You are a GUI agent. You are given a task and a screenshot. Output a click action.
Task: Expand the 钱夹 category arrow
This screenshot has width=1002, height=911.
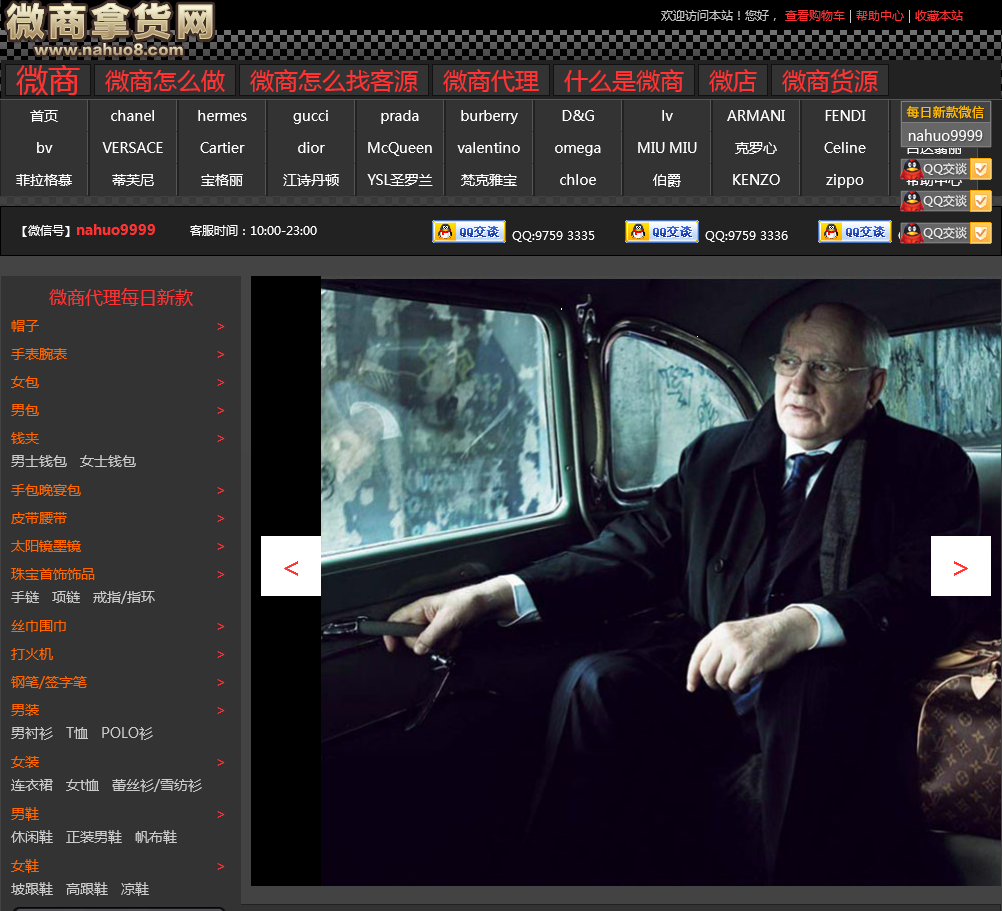[x=220, y=439]
